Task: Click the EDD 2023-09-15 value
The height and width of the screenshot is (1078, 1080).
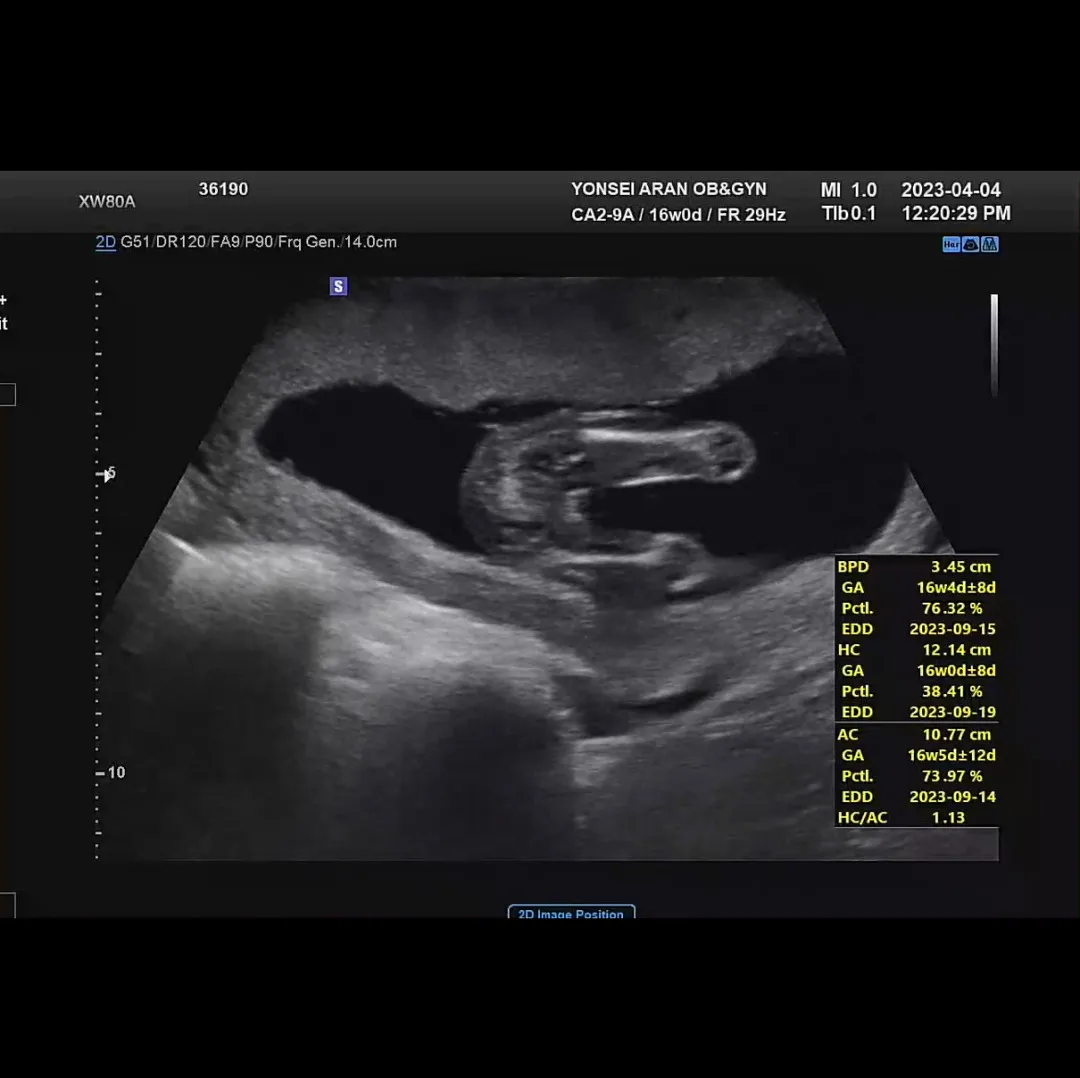Action: 952,630
